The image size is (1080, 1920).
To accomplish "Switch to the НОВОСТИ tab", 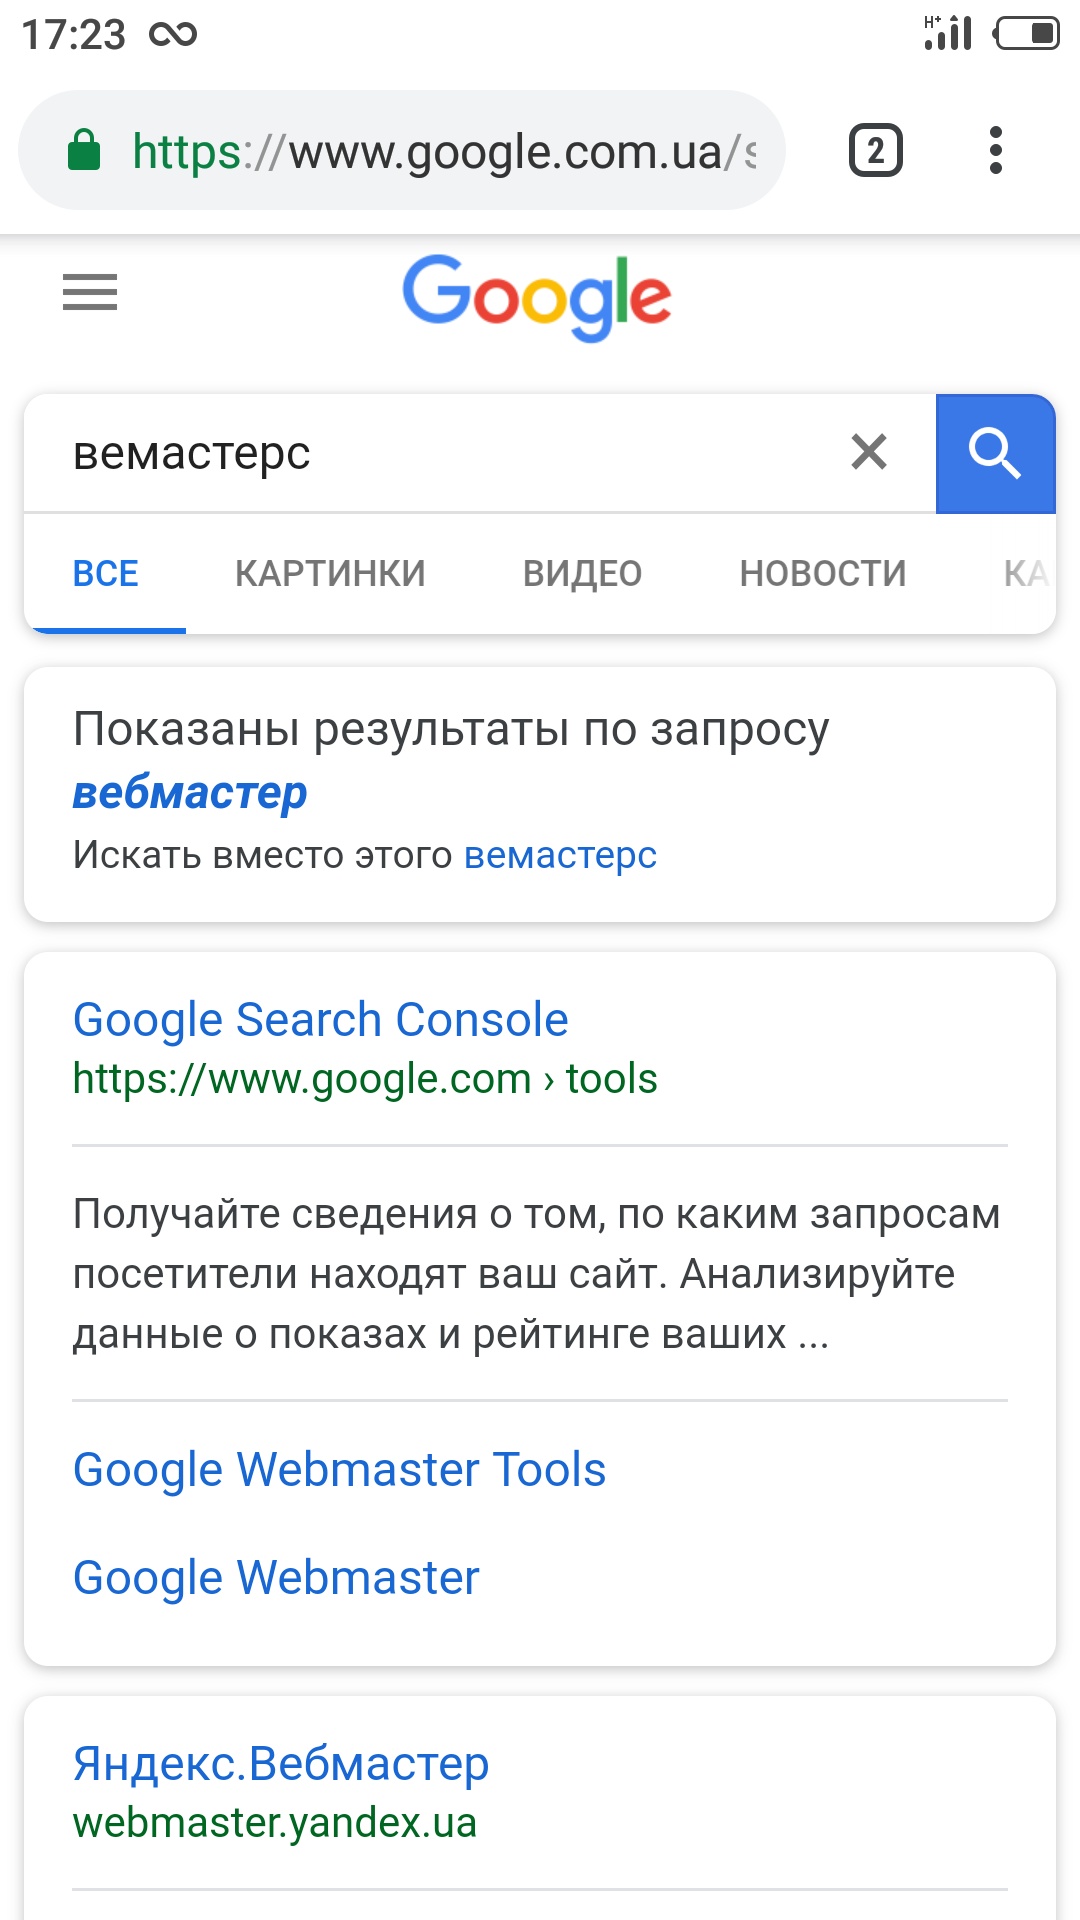I will click(823, 574).
